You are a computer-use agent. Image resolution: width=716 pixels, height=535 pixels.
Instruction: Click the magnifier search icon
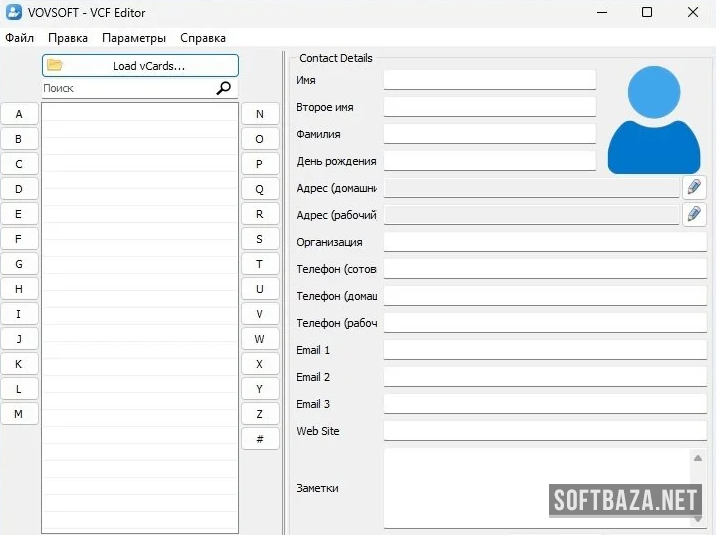click(224, 89)
